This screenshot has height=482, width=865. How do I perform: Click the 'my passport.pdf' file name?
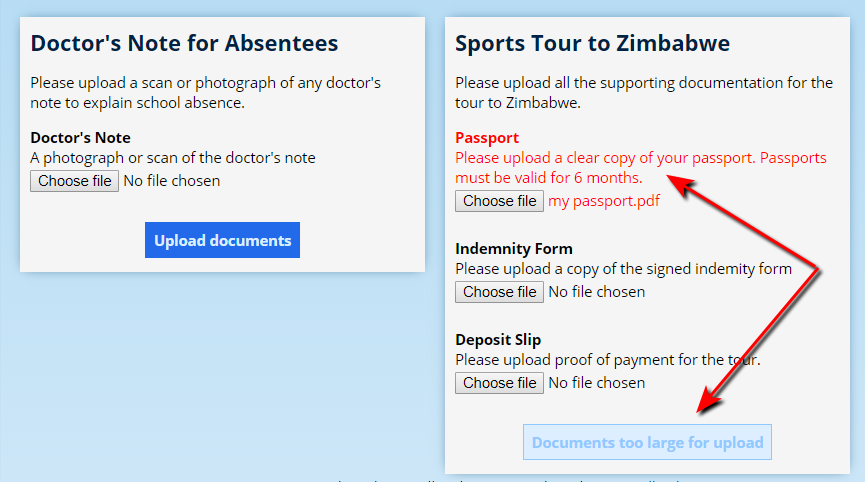(603, 201)
